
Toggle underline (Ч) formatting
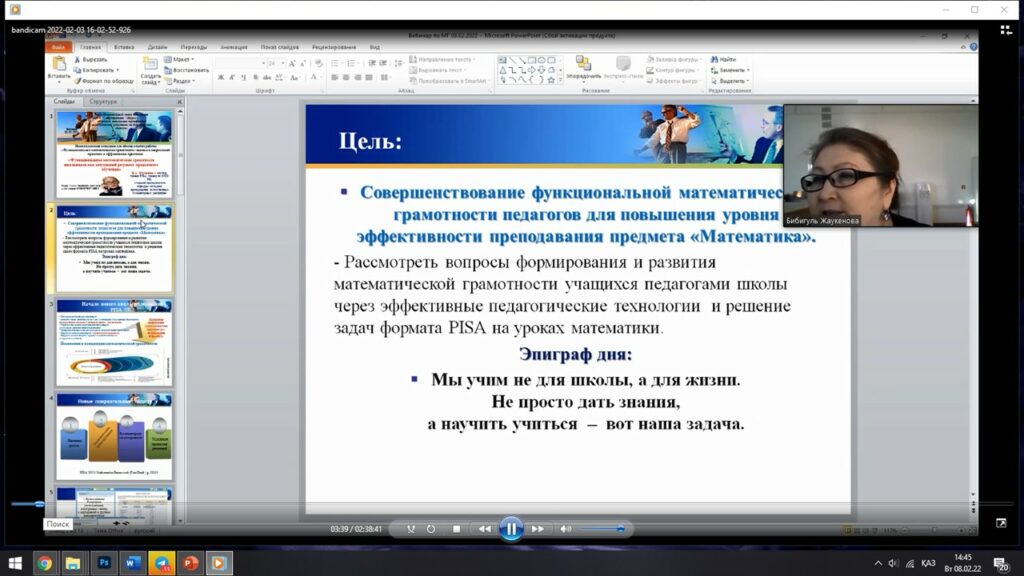pos(244,78)
